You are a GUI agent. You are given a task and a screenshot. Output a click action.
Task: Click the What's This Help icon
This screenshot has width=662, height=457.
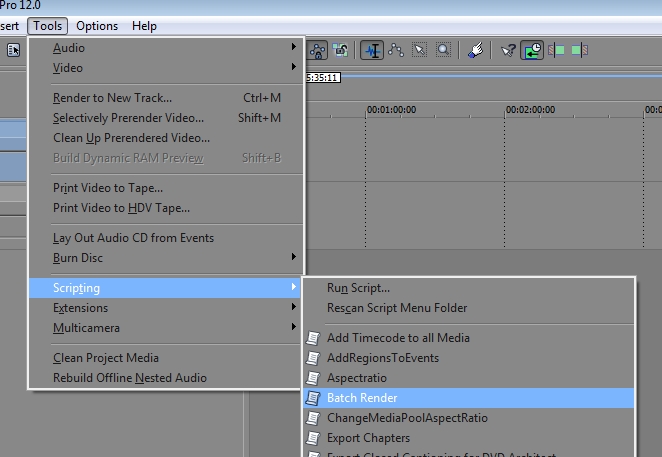[509, 50]
